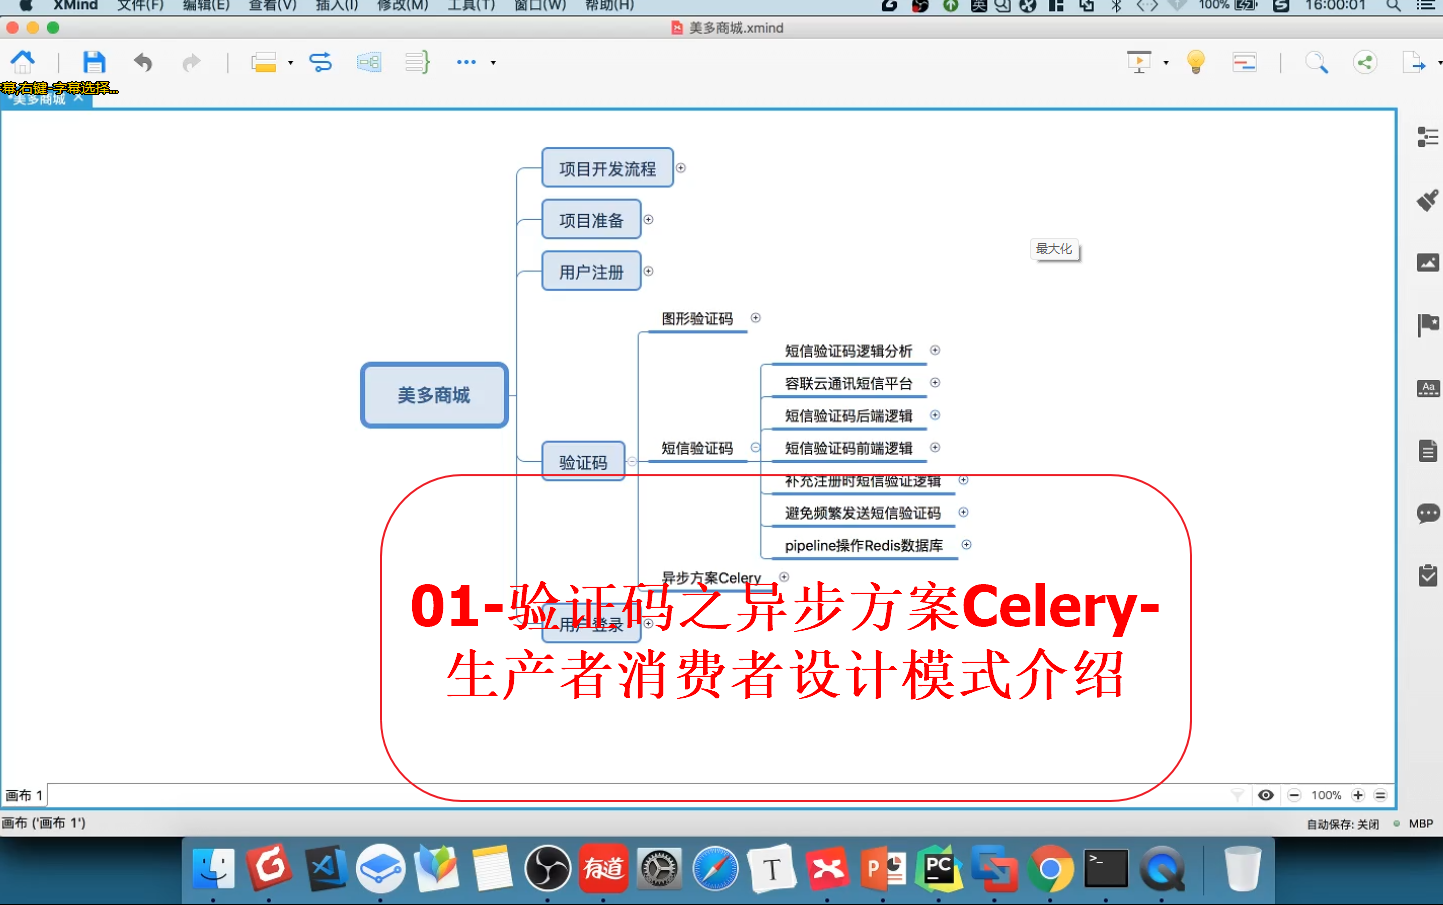Open the presentation dropdown arrow

tap(1166, 63)
